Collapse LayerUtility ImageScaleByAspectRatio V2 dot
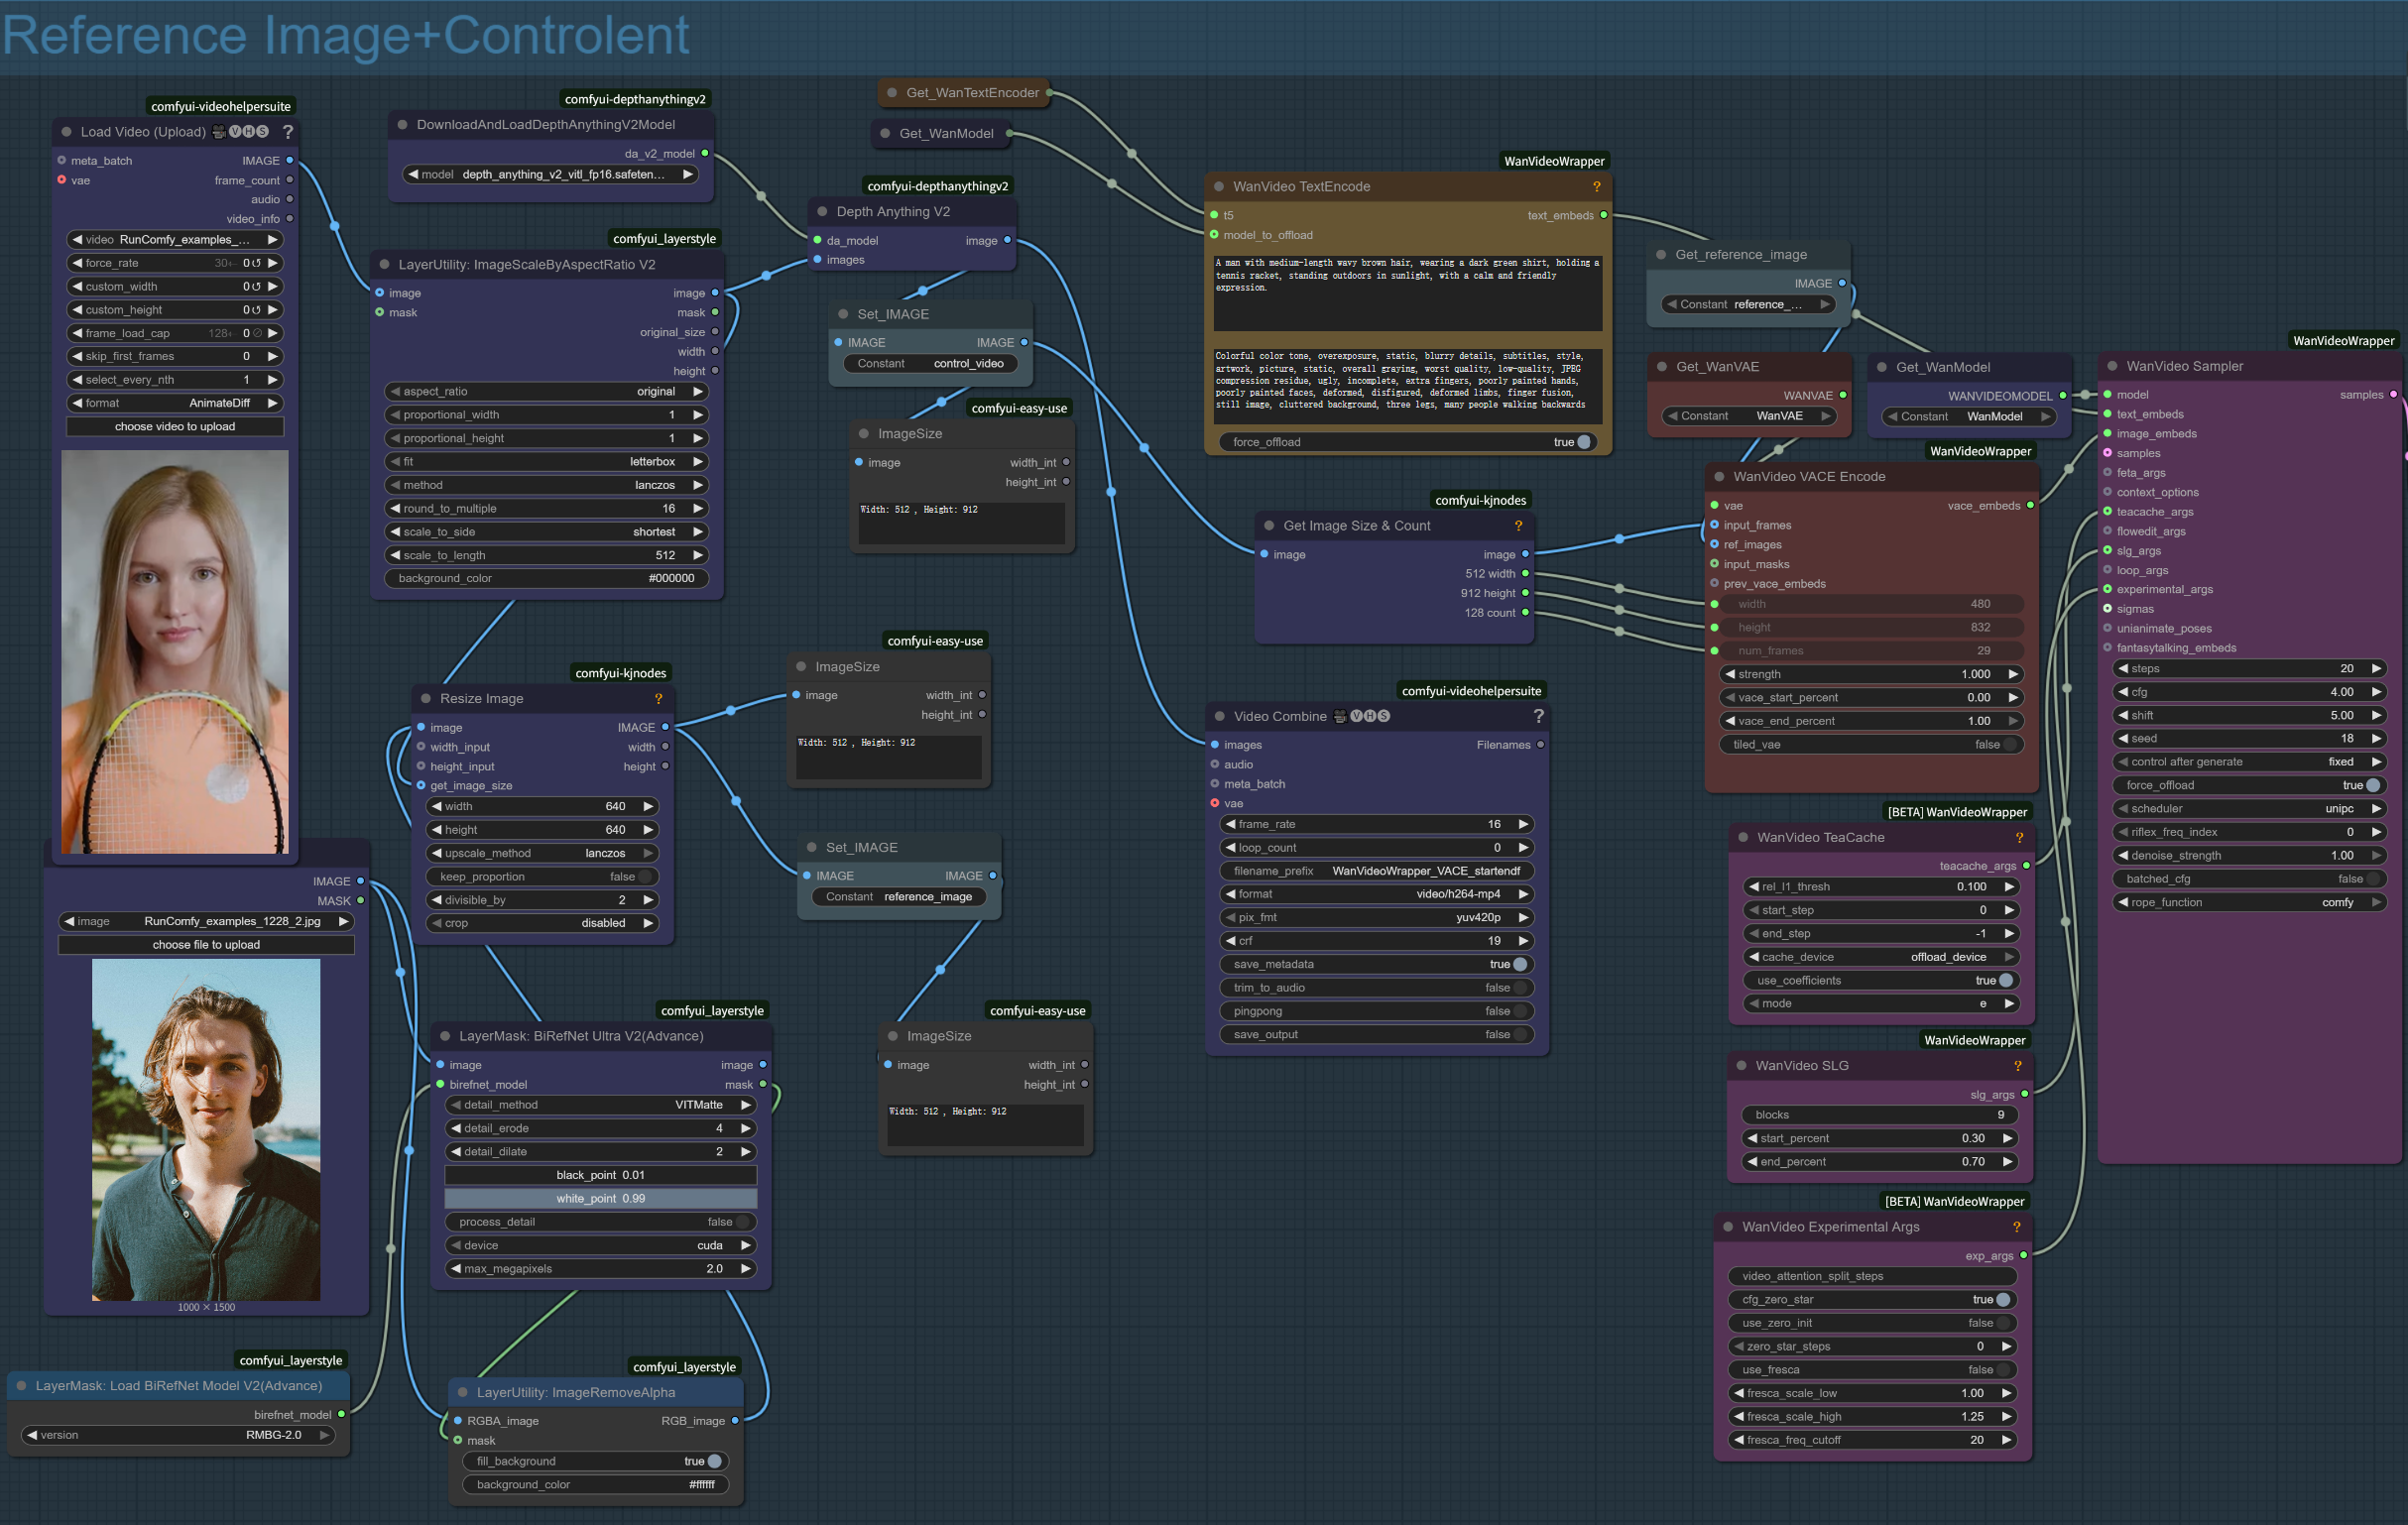The width and height of the screenshot is (2408, 1525). (x=385, y=264)
